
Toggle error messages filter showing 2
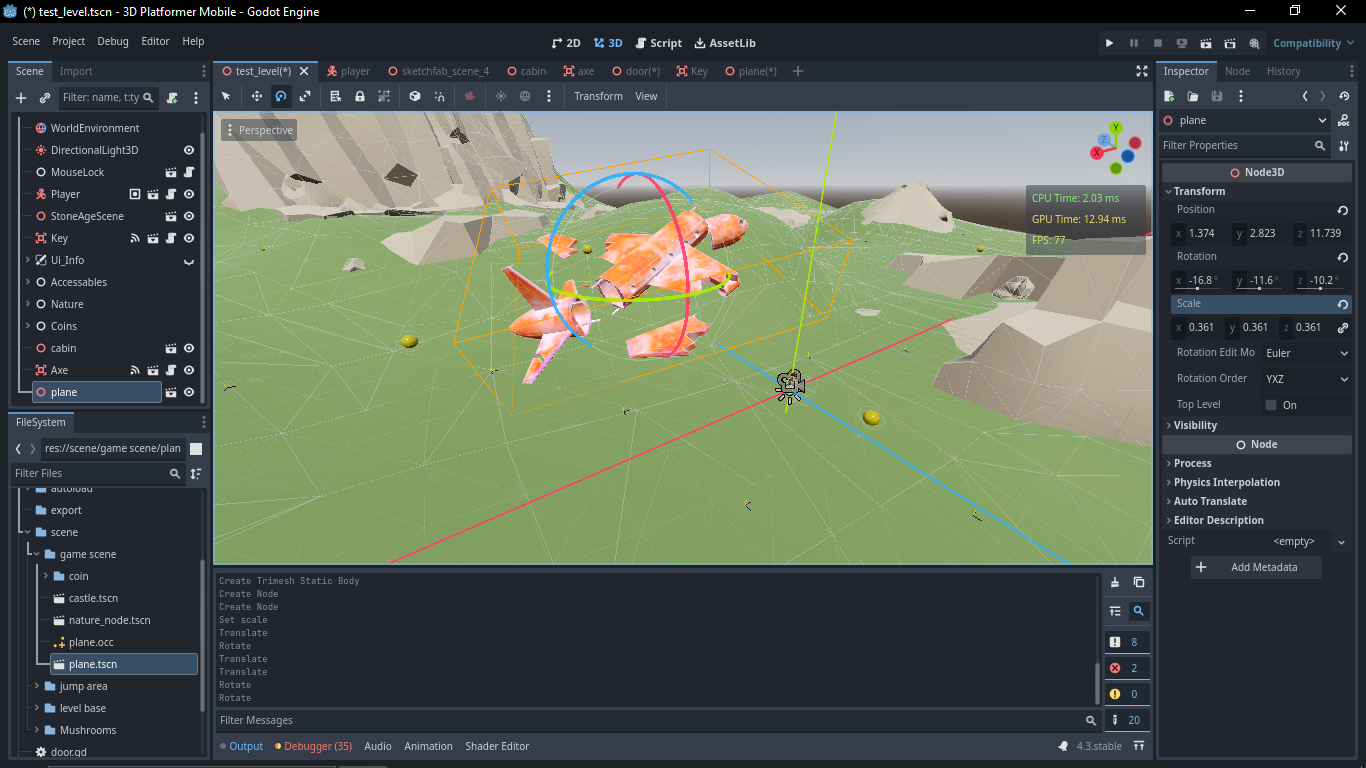pyautogui.click(x=1127, y=668)
